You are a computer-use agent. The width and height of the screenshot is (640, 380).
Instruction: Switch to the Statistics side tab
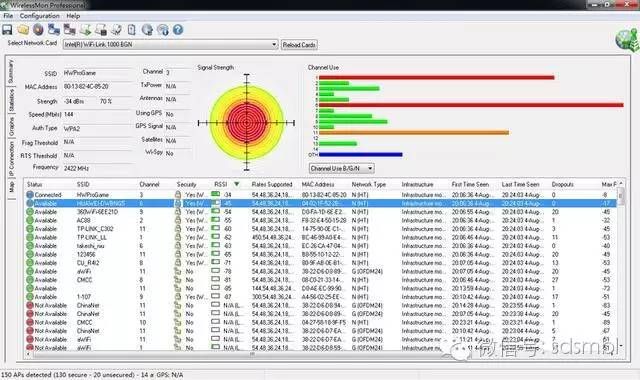pyautogui.click(x=11, y=100)
